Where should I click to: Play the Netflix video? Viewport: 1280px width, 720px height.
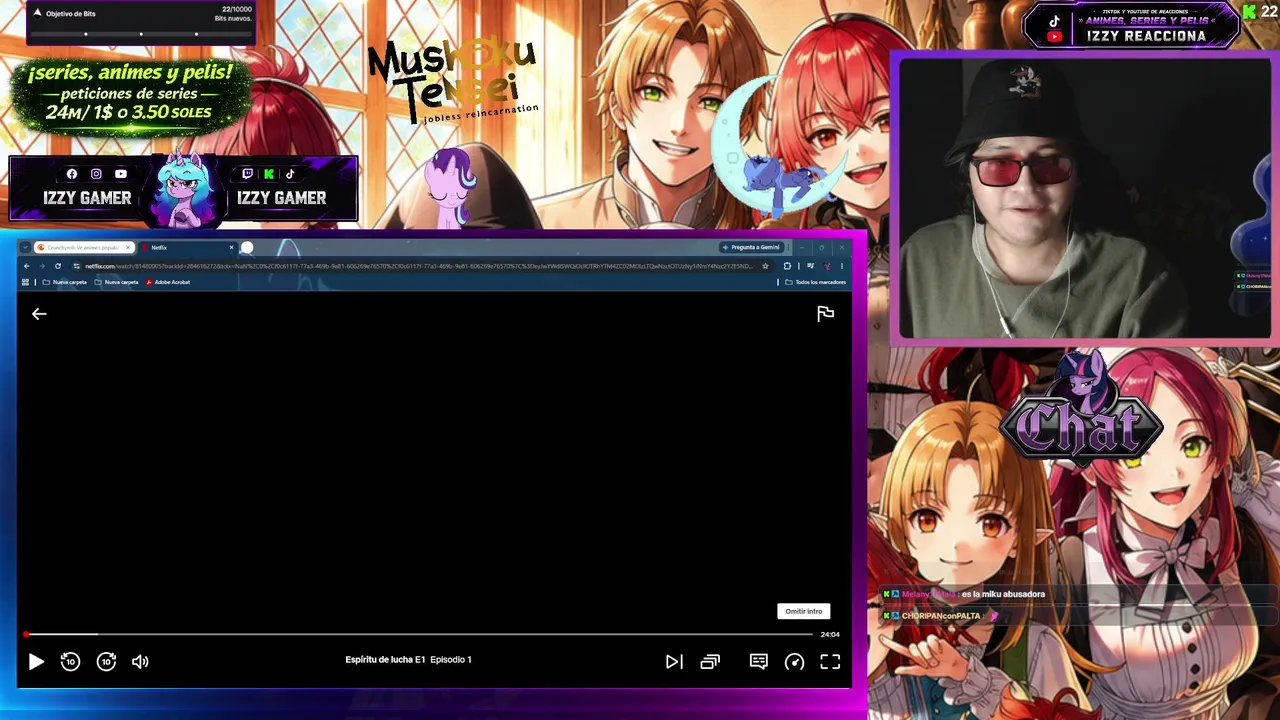36,661
